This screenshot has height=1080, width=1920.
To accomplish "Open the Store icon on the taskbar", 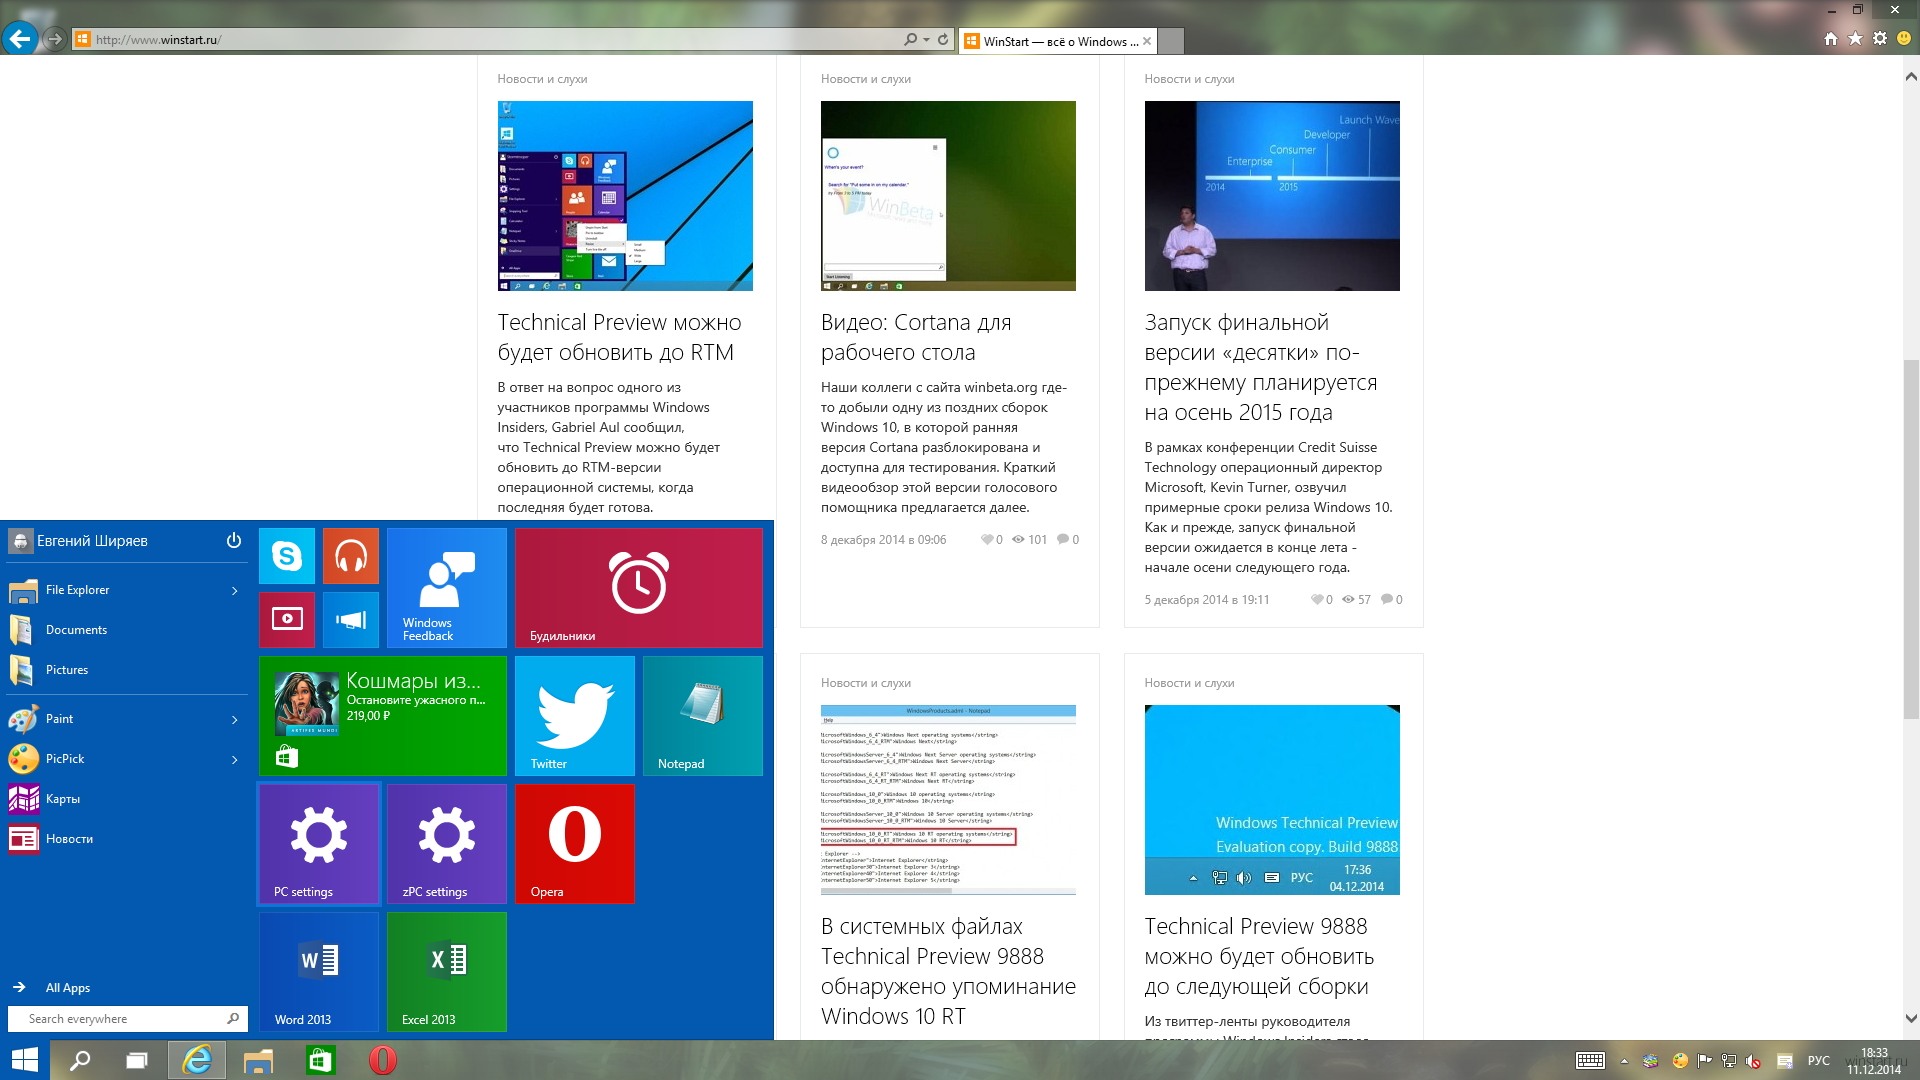I will point(320,1060).
